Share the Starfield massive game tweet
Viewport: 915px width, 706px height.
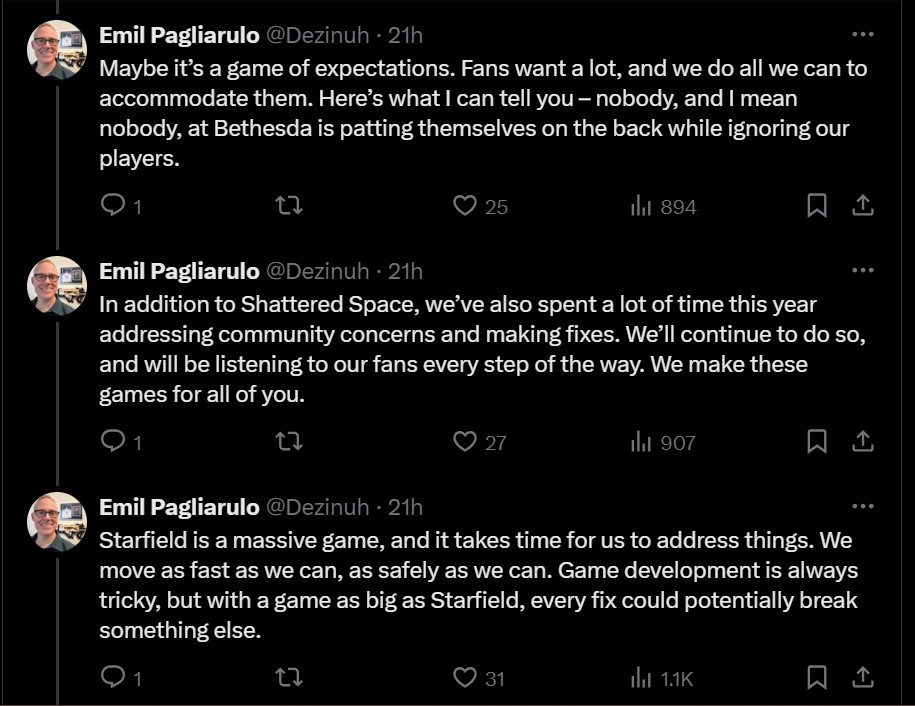coord(862,677)
